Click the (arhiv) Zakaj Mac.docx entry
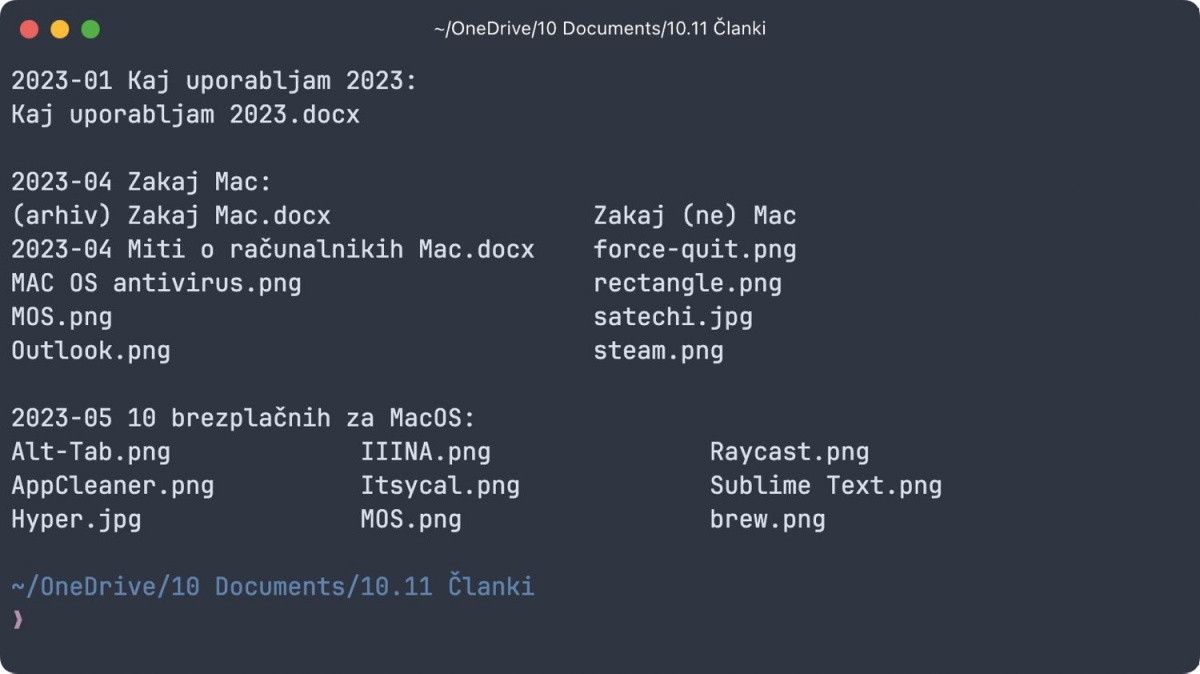 (x=170, y=216)
